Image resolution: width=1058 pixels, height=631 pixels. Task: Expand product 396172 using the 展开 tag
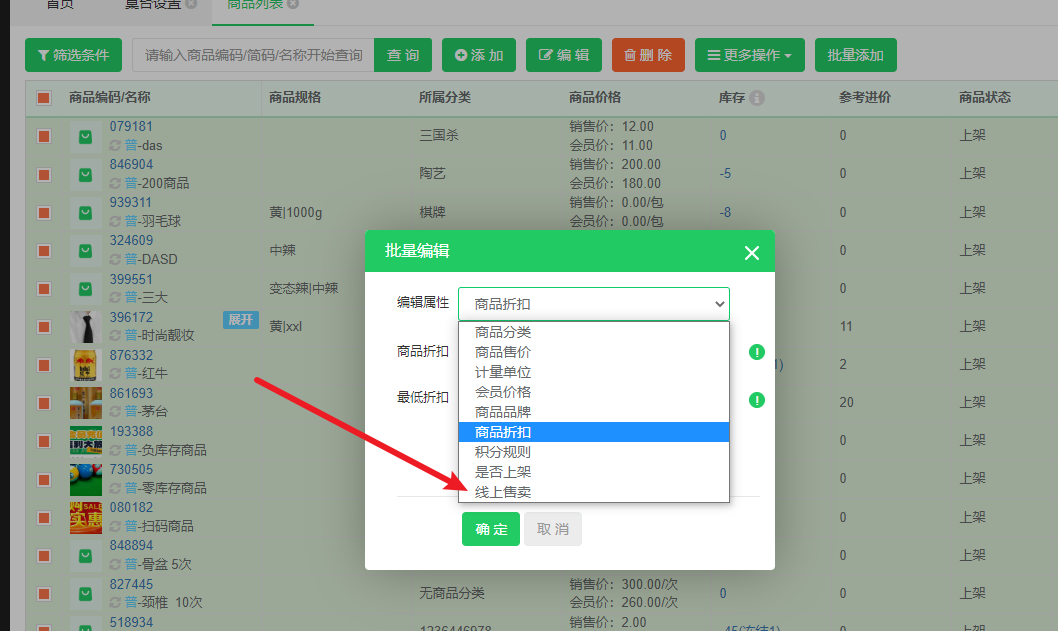tap(240, 320)
